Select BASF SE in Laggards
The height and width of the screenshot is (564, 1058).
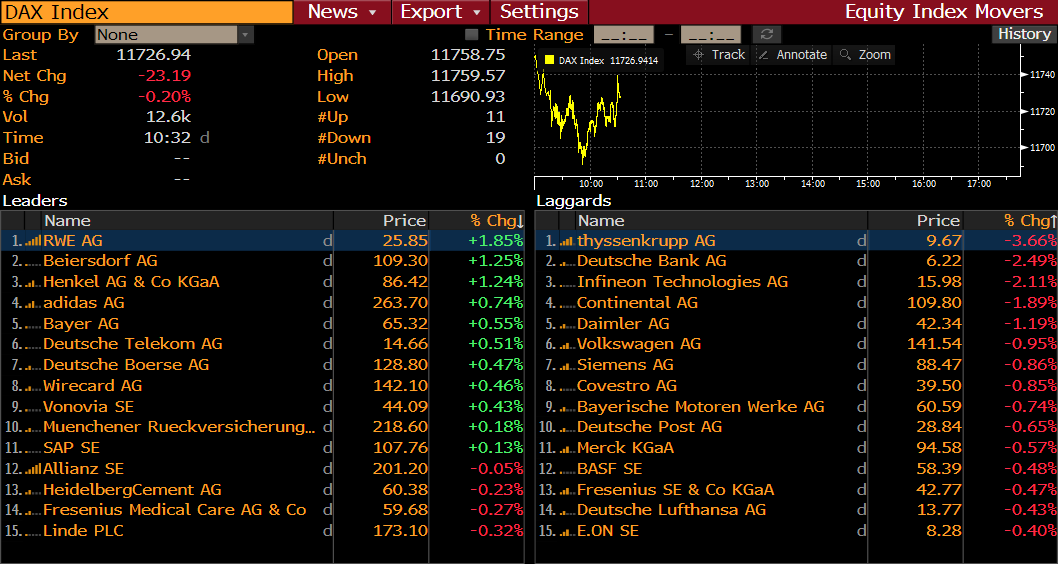click(x=796, y=469)
